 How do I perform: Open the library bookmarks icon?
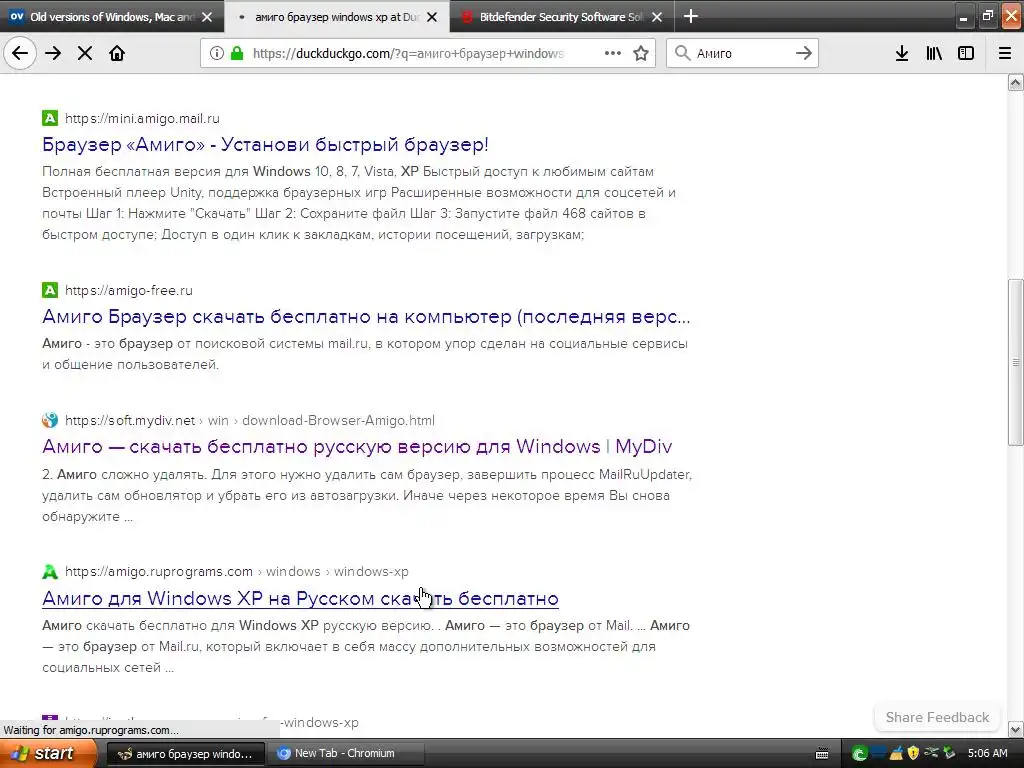click(934, 54)
